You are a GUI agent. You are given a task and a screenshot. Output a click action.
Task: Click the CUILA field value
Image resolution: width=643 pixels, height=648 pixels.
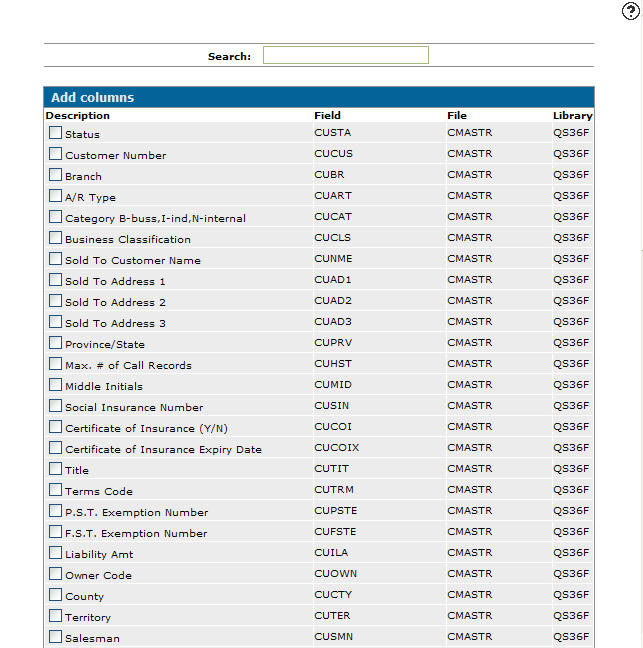[331, 553]
